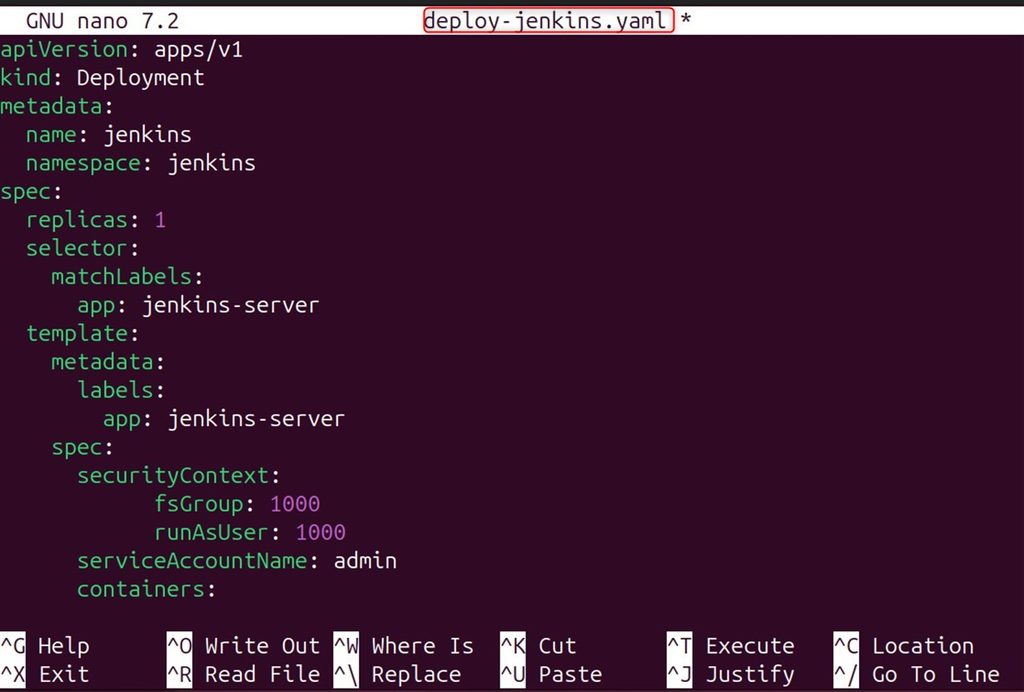Click the ^T Execute shortcut
1024x692 pixels.
(731, 646)
